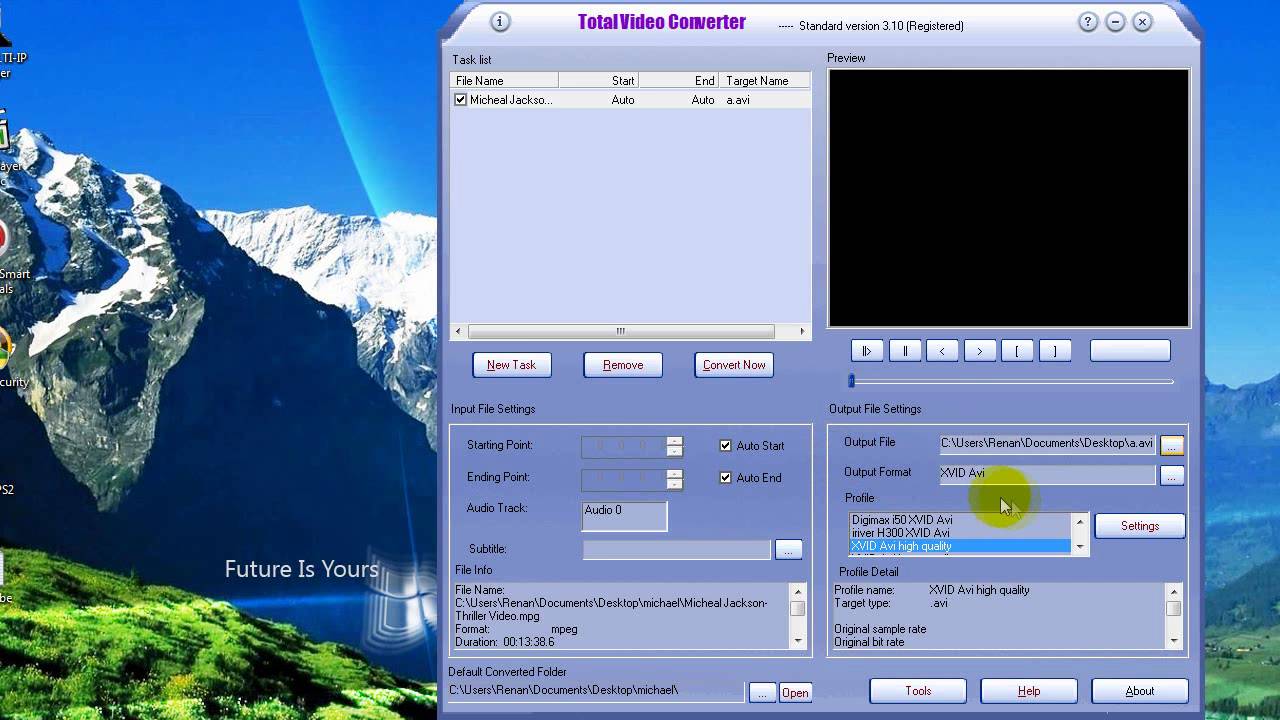Click the Remove button
Image resolution: width=1280 pixels, height=720 pixels.
pyautogui.click(x=623, y=365)
